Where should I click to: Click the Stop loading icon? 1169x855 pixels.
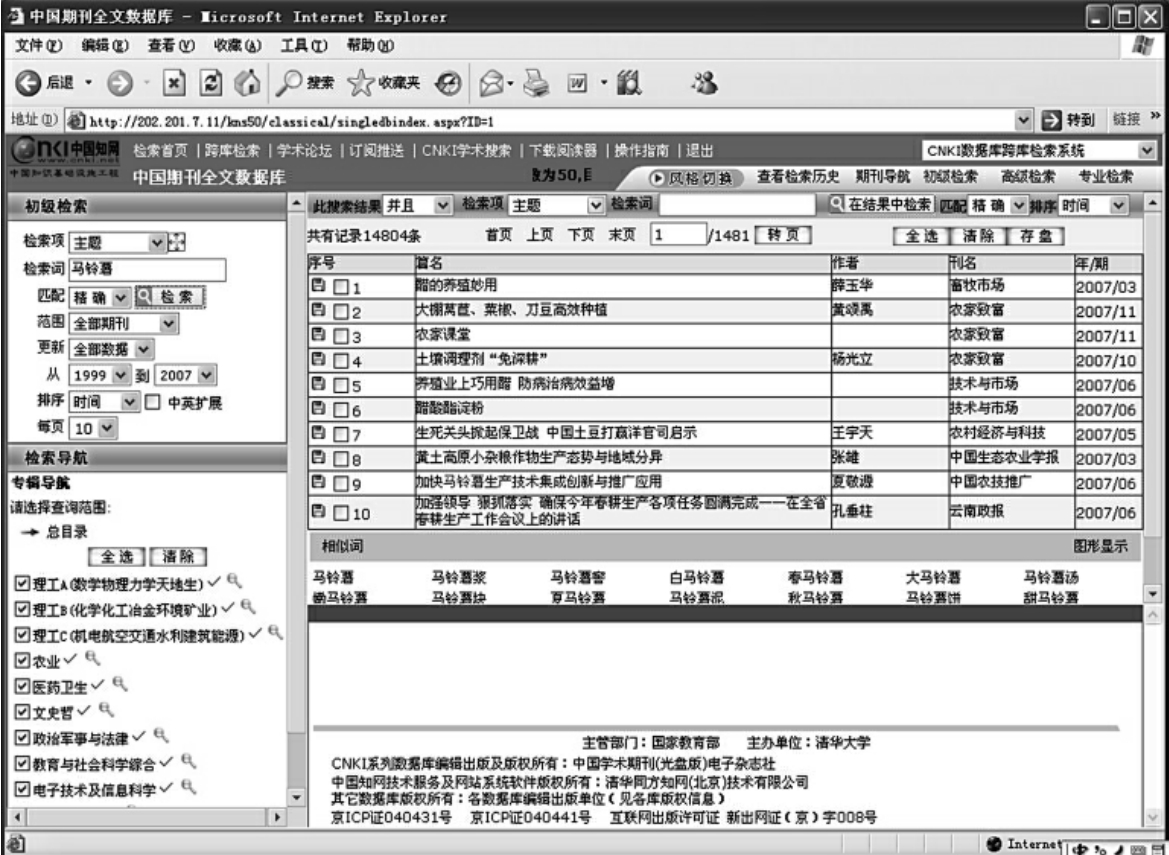coord(174,83)
